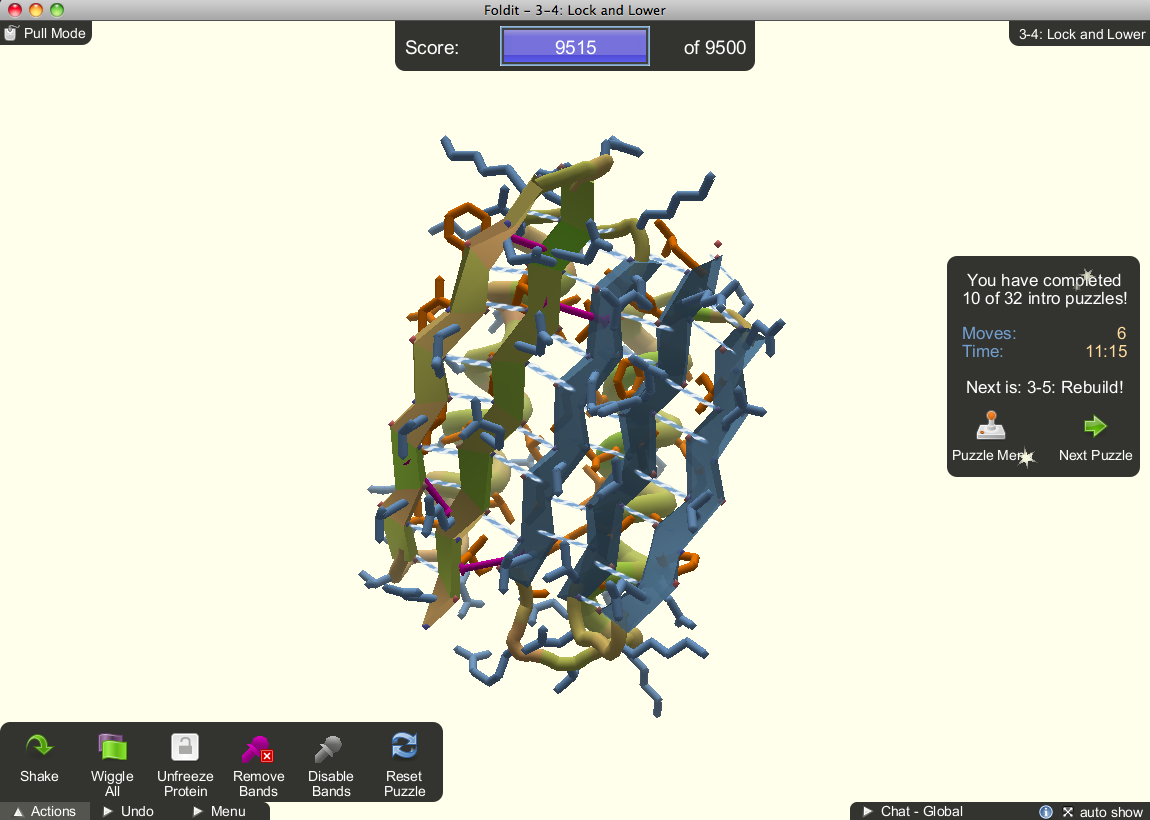
Task: Enable auto show for chat
Action: tap(1112, 811)
